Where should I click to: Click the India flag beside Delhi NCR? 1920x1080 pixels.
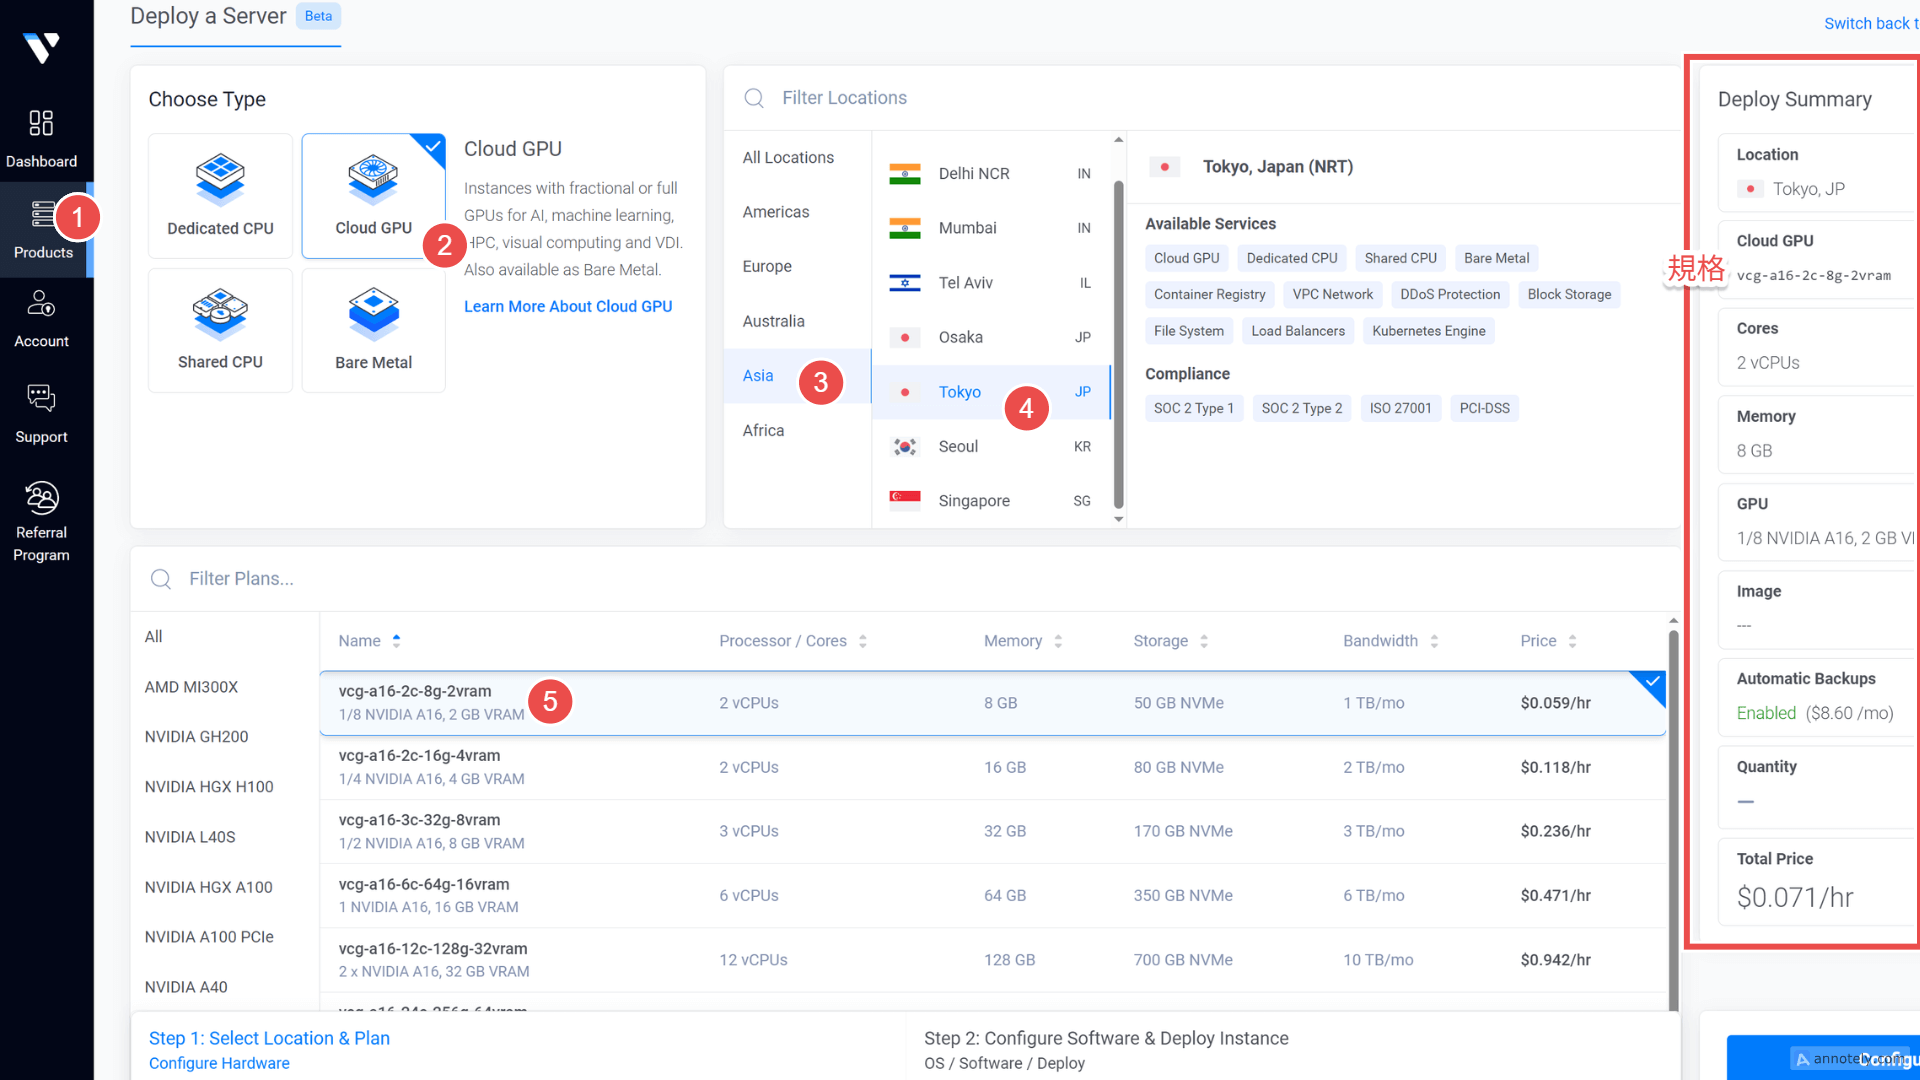905,174
